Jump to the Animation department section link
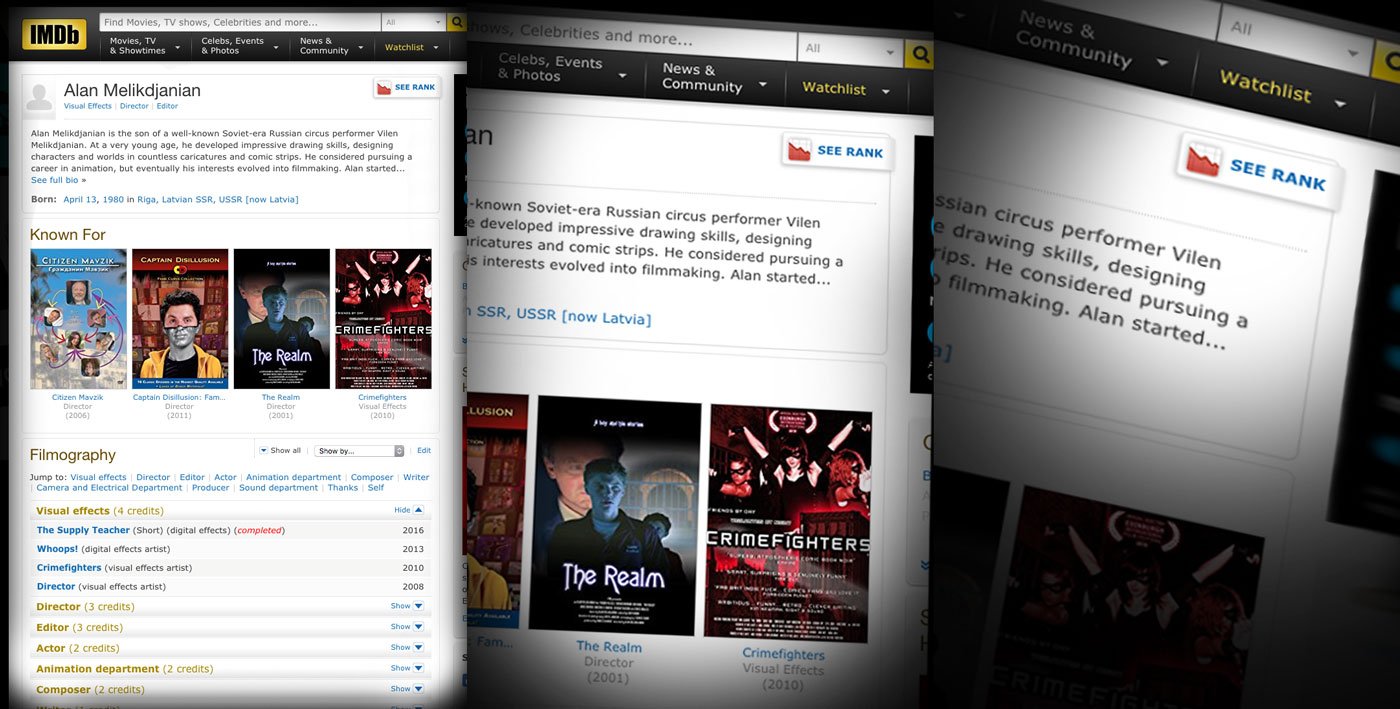This screenshot has height=709, width=1400. pos(294,477)
